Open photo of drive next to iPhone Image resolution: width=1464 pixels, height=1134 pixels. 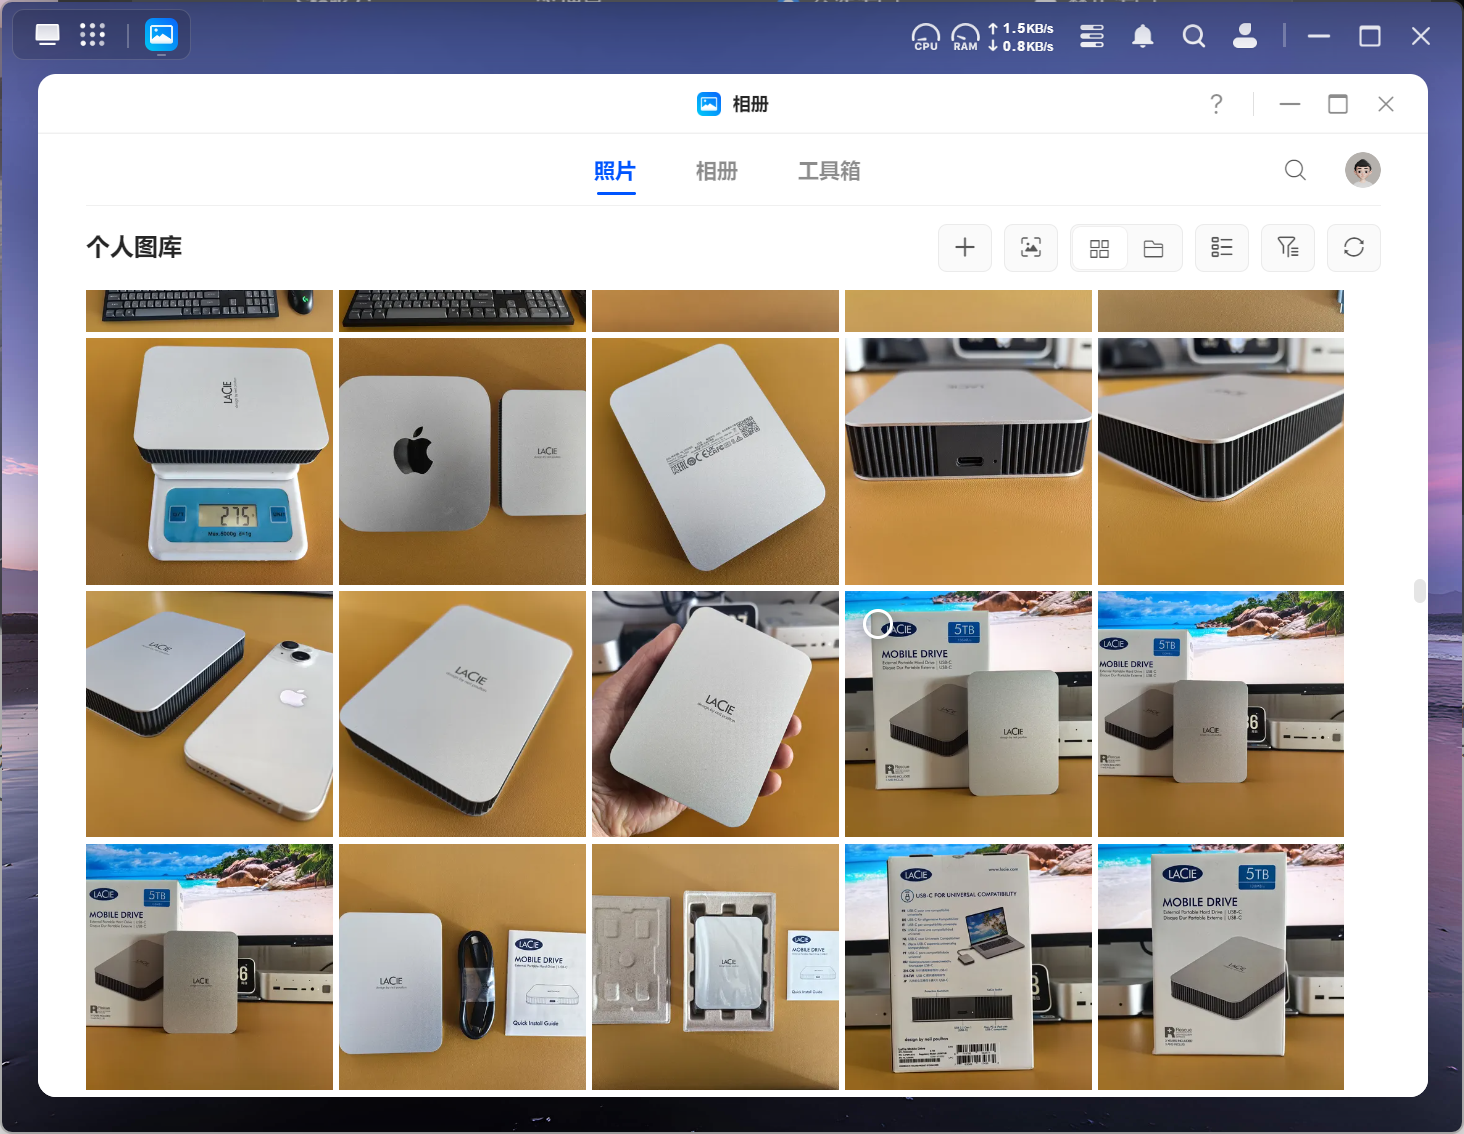(x=209, y=714)
